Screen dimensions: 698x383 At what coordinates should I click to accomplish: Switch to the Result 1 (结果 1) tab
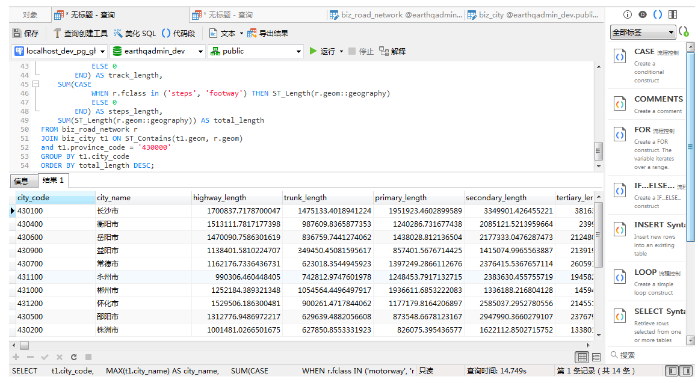click(53, 180)
